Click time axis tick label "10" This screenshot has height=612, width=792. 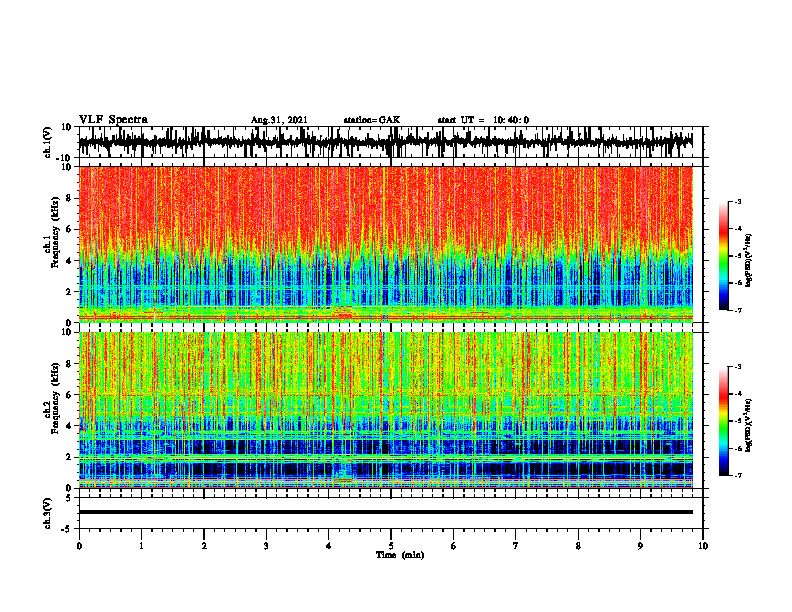pyautogui.click(x=703, y=546)
